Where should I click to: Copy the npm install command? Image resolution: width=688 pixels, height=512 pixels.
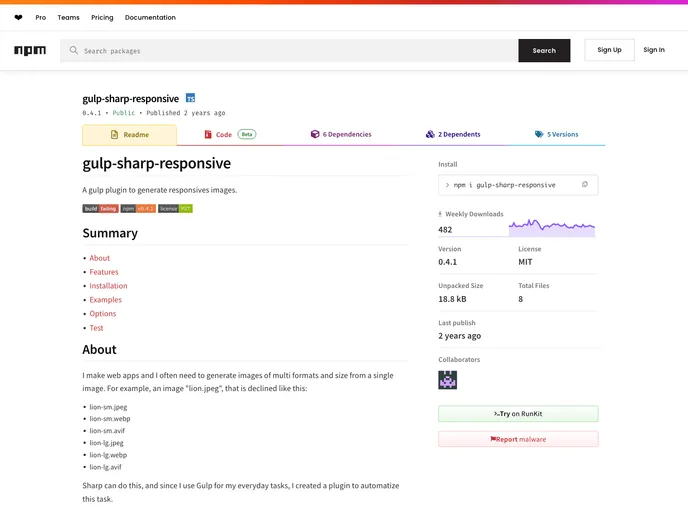point(585,184)
